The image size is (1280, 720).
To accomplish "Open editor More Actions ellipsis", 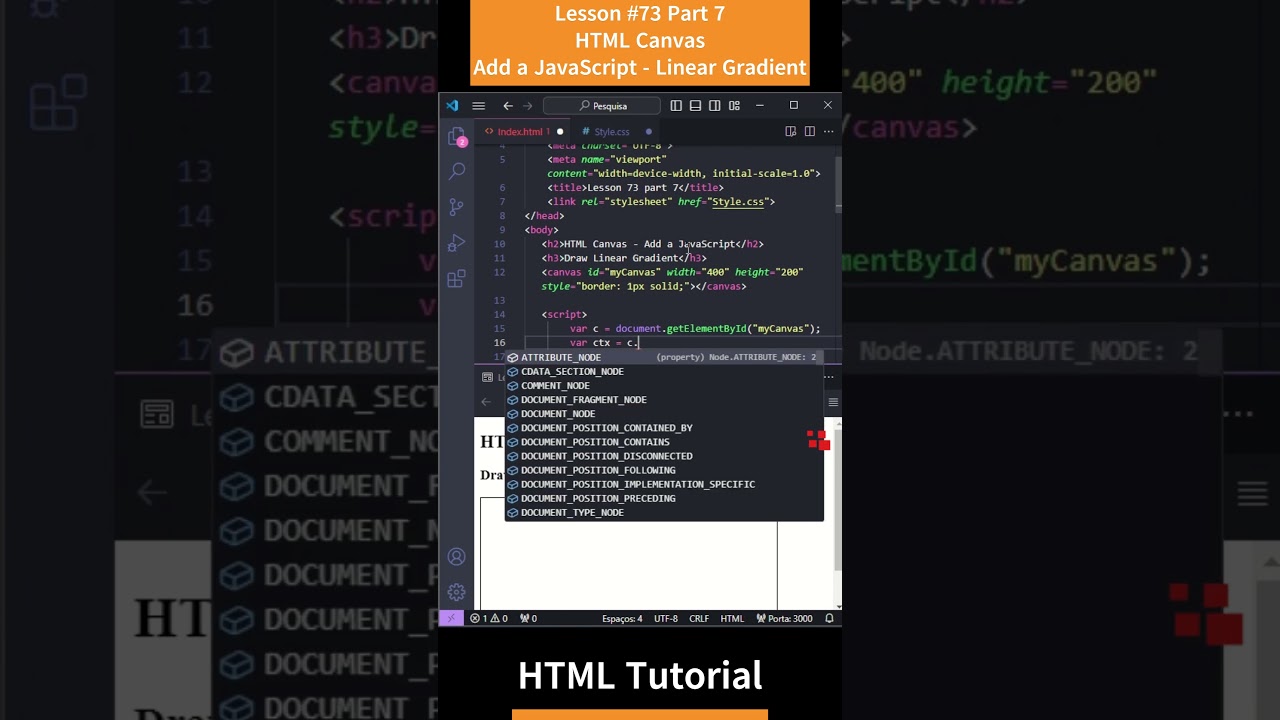I will (828, 131).
